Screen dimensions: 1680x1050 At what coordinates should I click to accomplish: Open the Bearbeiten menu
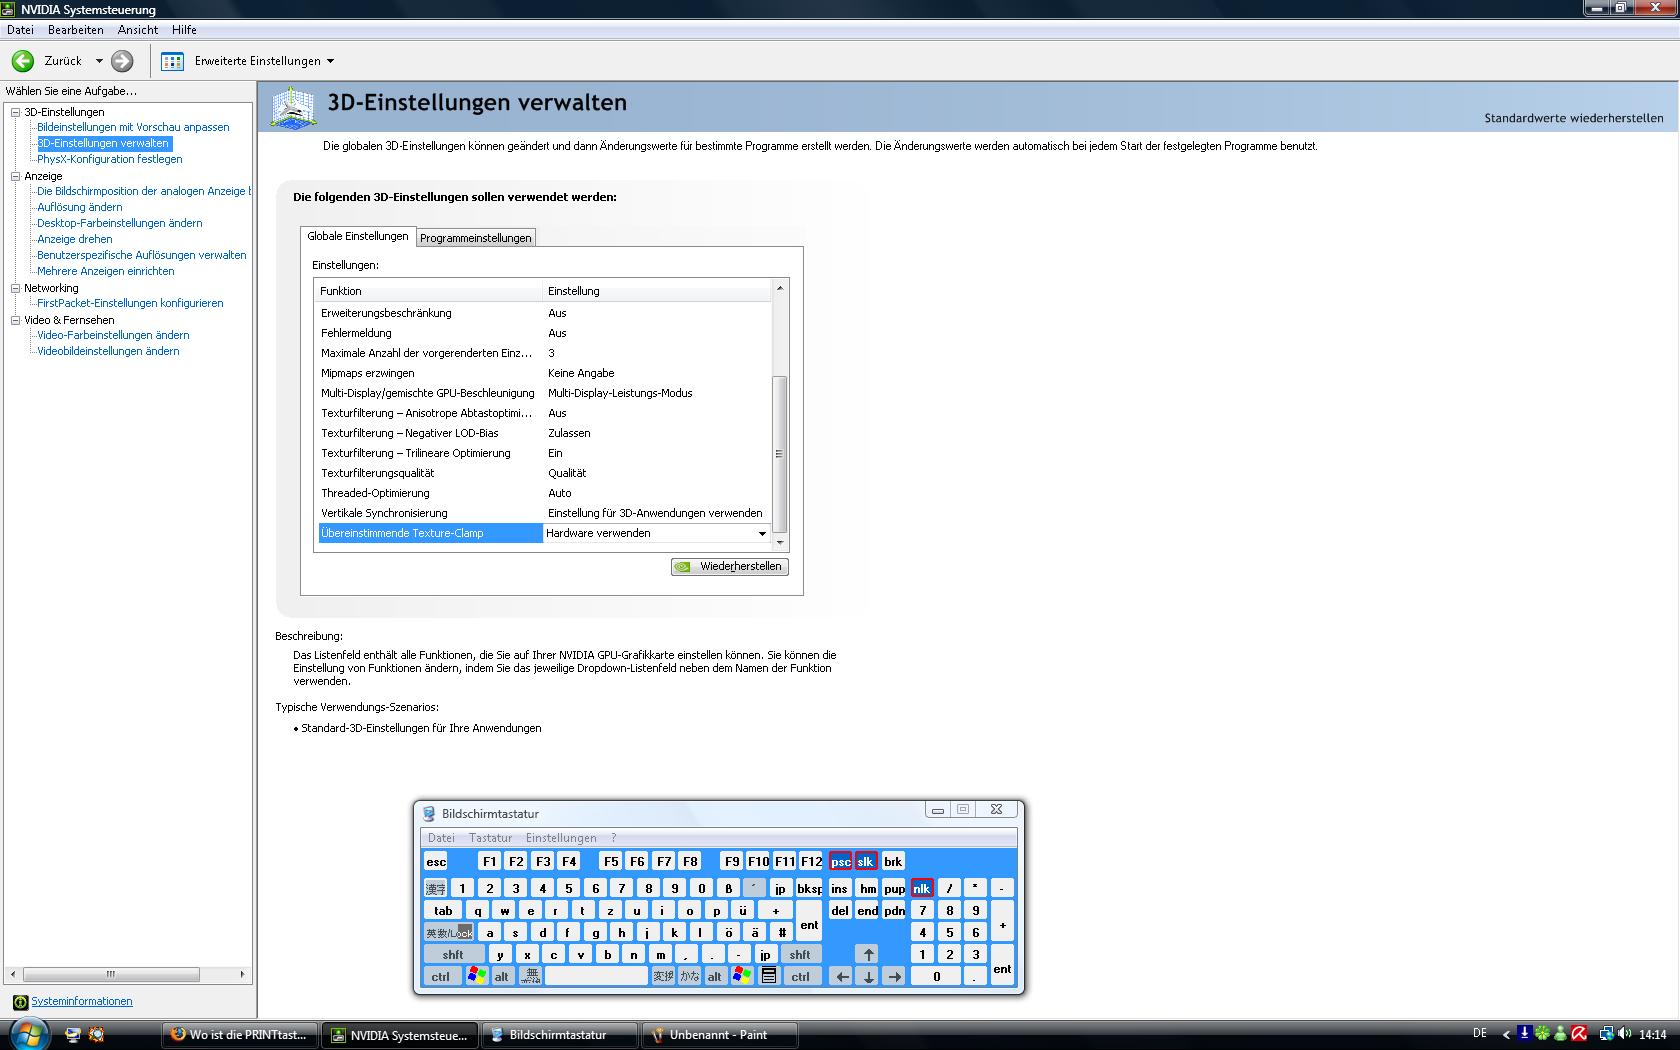(x=76, y=30)
